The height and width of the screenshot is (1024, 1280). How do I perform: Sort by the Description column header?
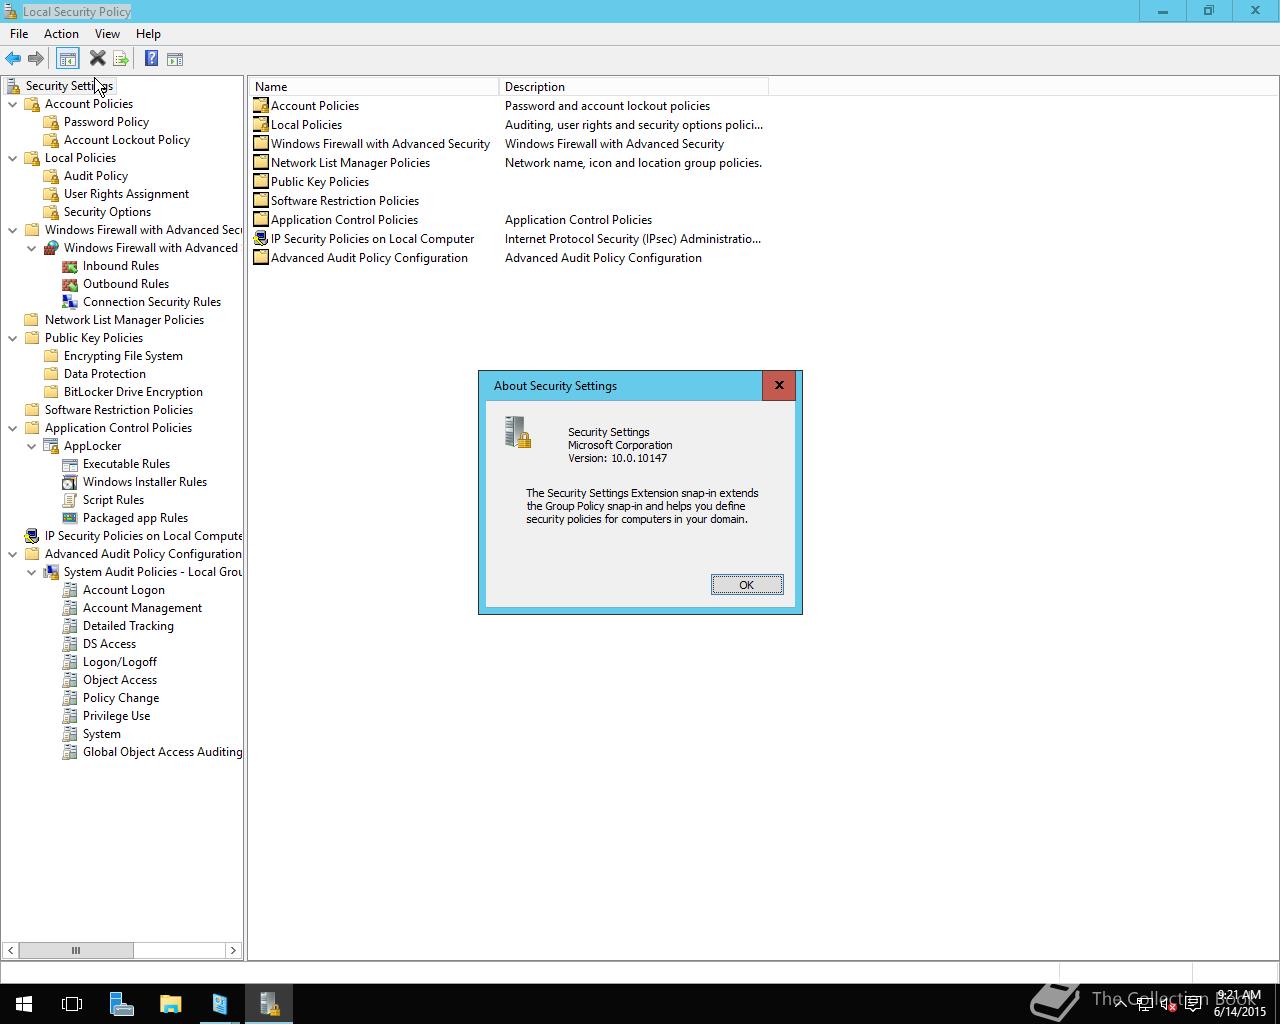pyautogui.click(x=634, y=87)
